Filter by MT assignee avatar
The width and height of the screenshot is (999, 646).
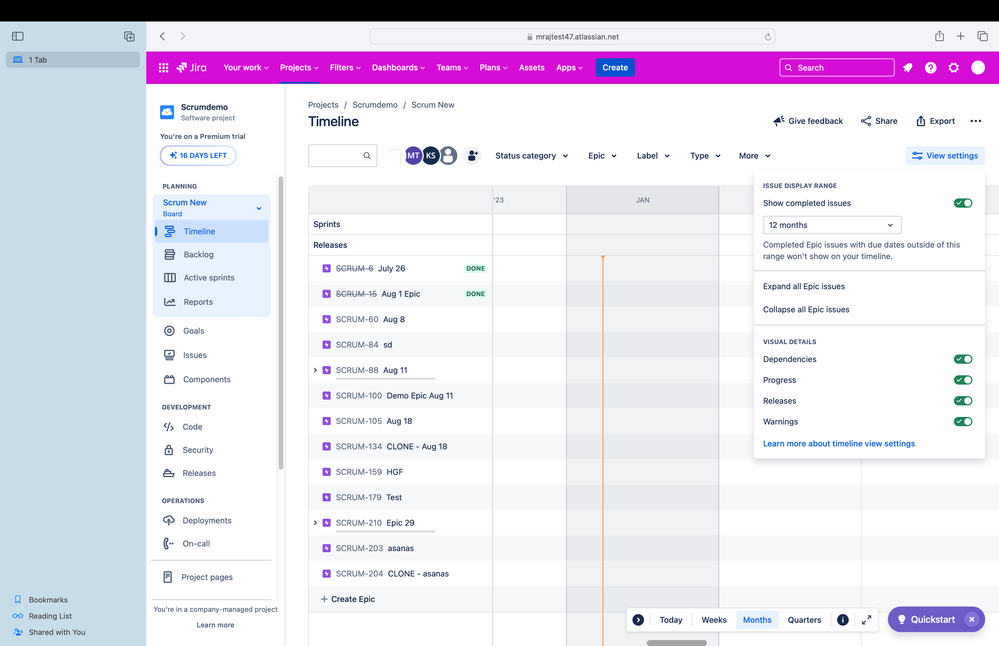pyautogui.click(x=413, y=155)
